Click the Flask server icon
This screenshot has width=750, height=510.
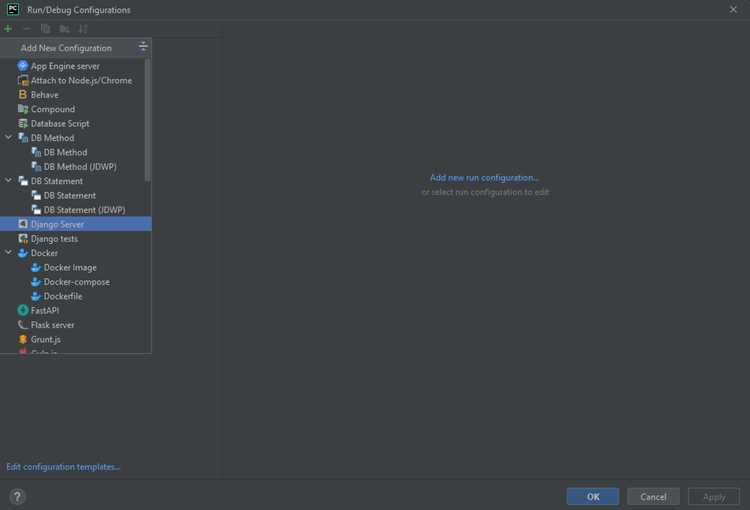22,324
